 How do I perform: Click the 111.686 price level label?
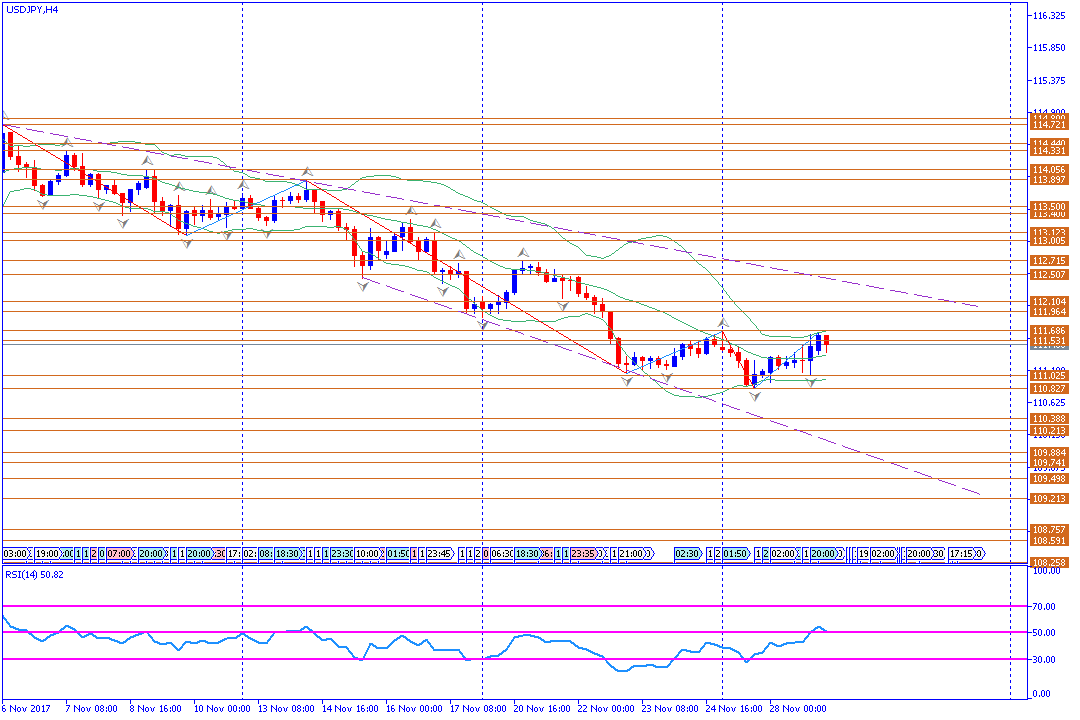[1049, 331]
